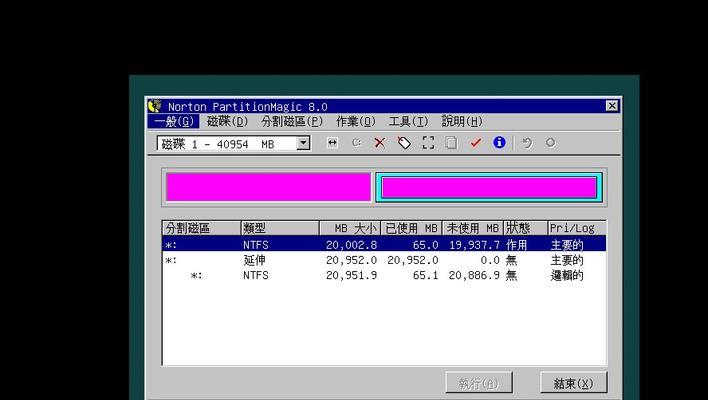The height and width of the screenshot is (400, 708).
Task: Select the 20,002.8 MB NTFS partition row
Action: pyautogui.click(x=384, y=245)
